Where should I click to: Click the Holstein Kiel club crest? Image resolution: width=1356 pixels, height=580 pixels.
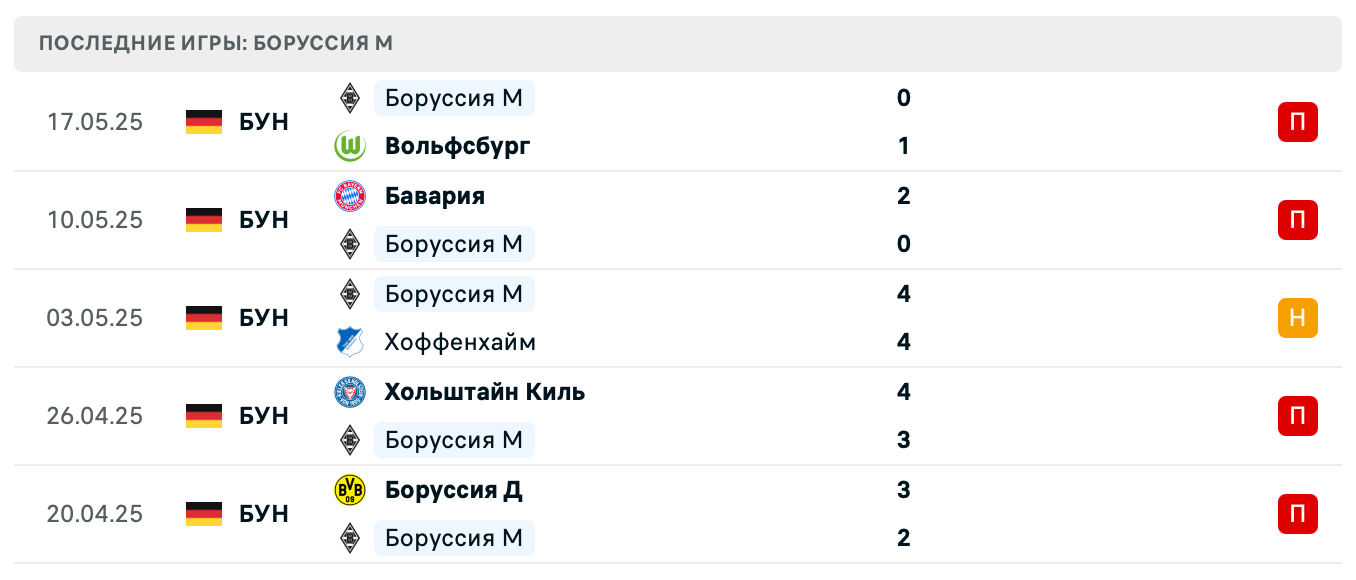coord(350,392)
